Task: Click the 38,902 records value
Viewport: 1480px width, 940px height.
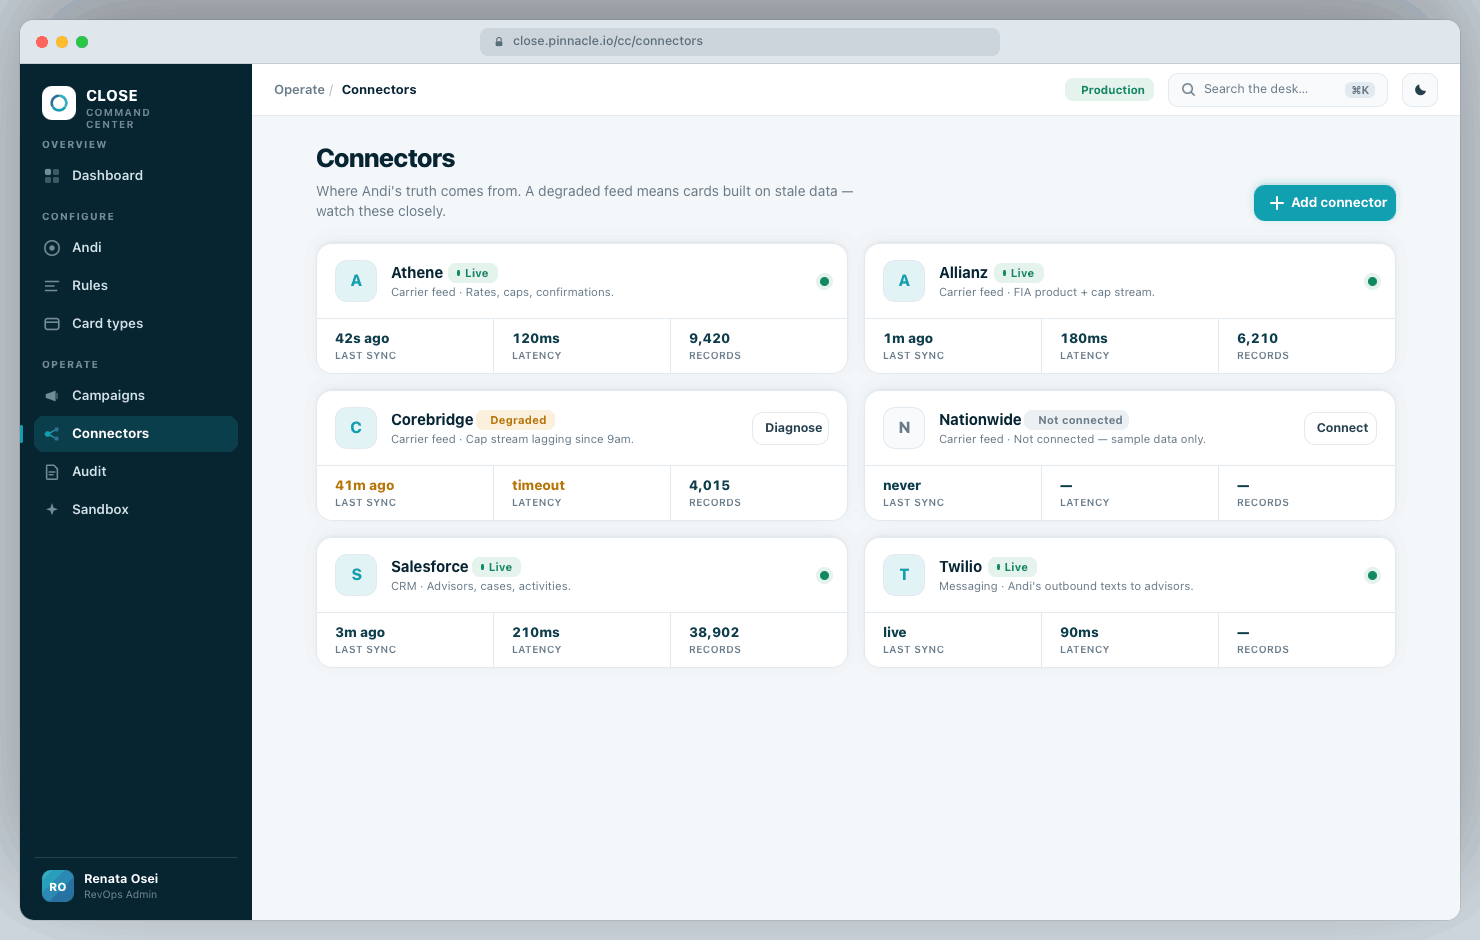Action: point(714,633)
